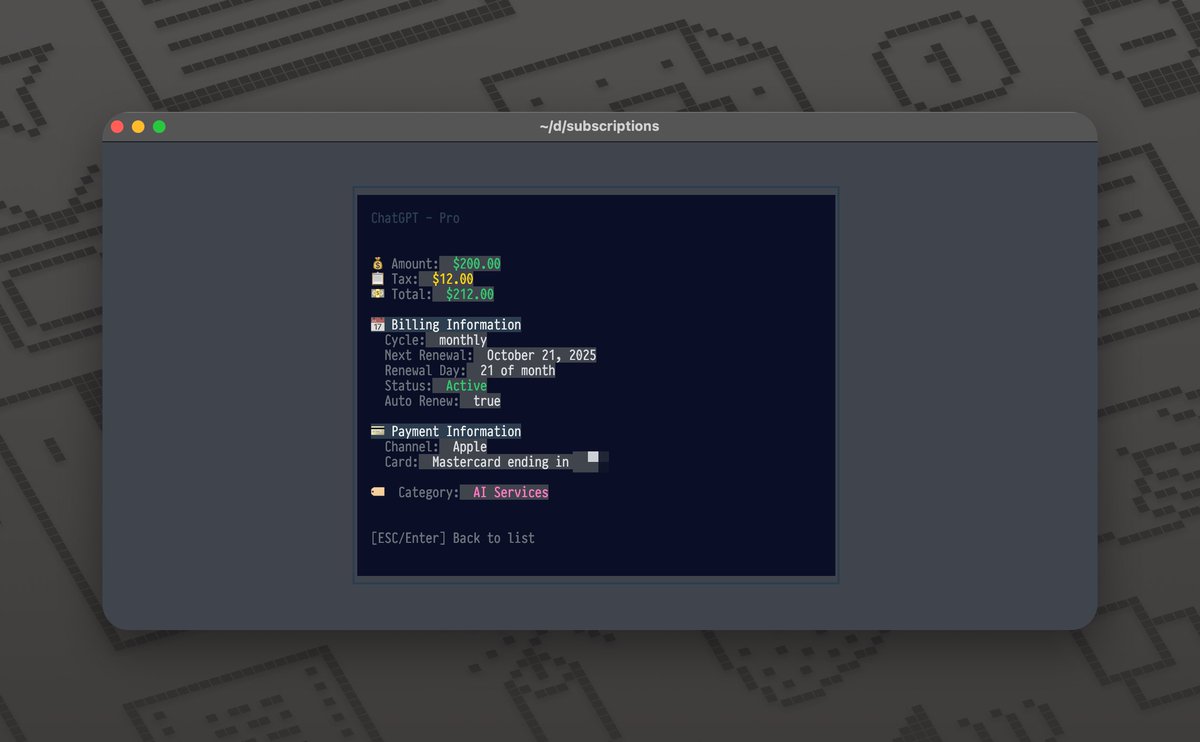Image resolution: width=1200 pixels, height=742 pixels.
Task: Click the Billing Information section title
Action: (456, 325)
